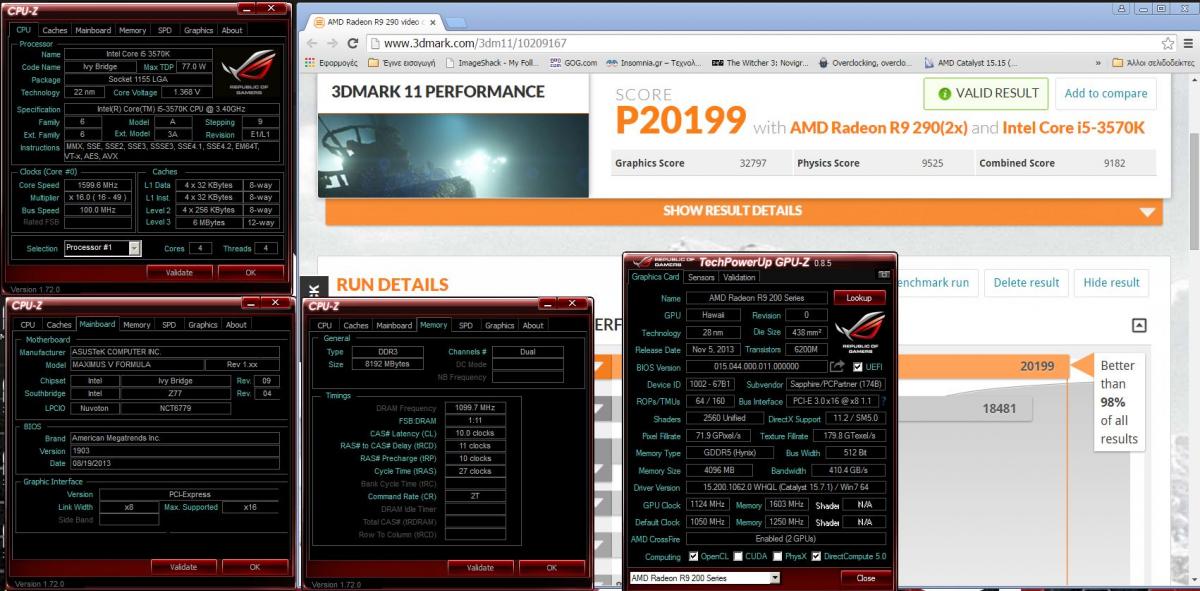Click the Graphics Score value 32797
1200x591 pixels.
pos(754,163)
